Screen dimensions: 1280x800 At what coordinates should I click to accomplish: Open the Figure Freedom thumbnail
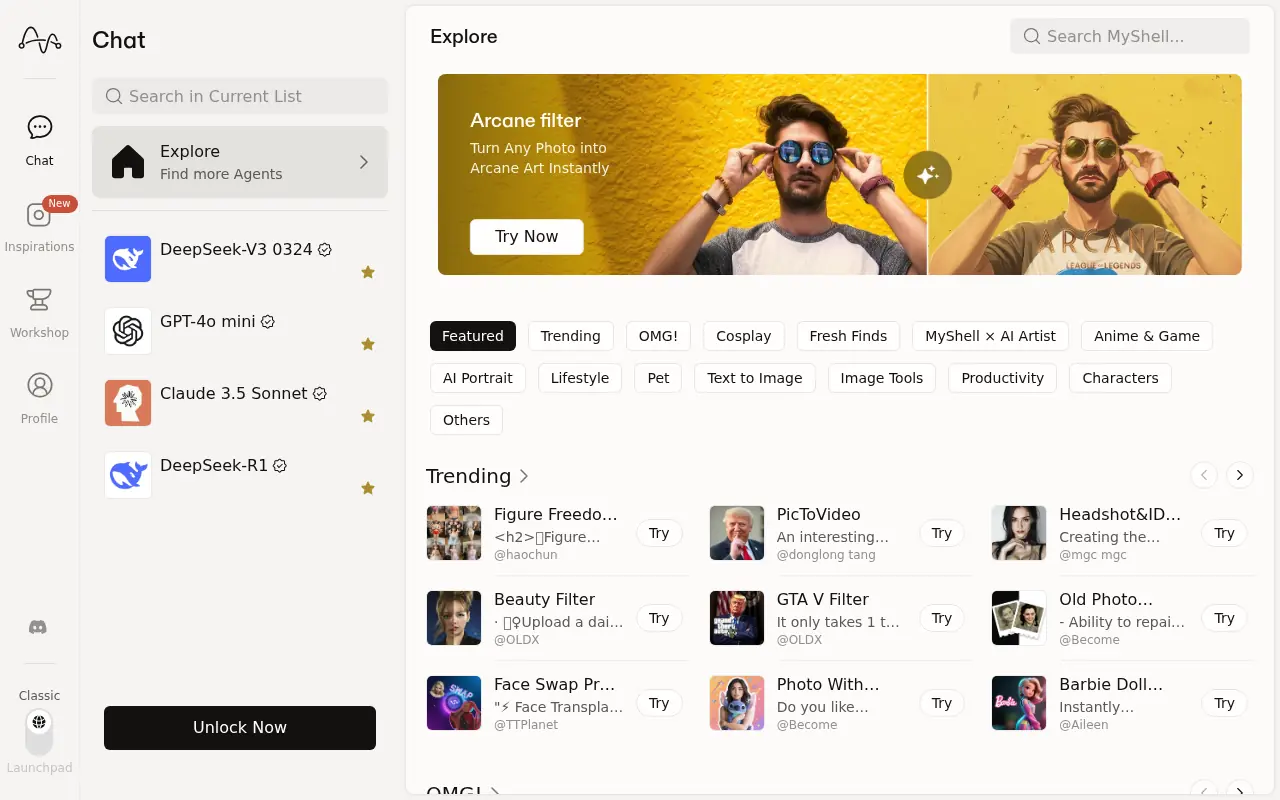click(454, 533)
